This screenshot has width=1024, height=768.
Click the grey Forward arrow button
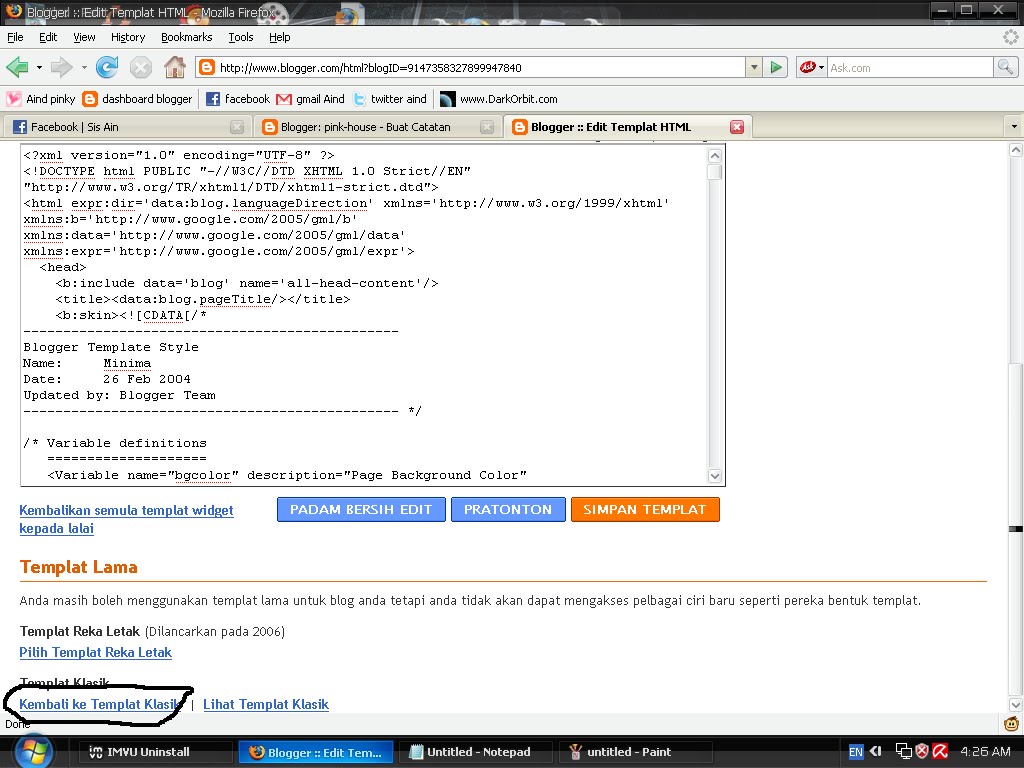61,67
